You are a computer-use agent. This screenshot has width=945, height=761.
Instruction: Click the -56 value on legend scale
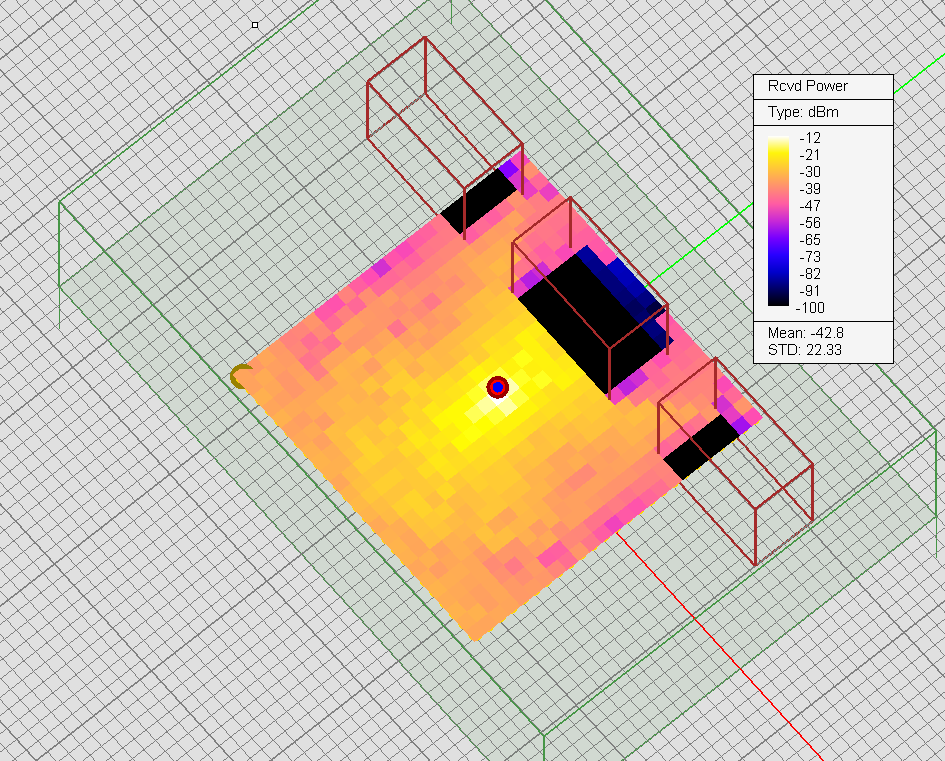pyautogui.click(x=811, y=222)
